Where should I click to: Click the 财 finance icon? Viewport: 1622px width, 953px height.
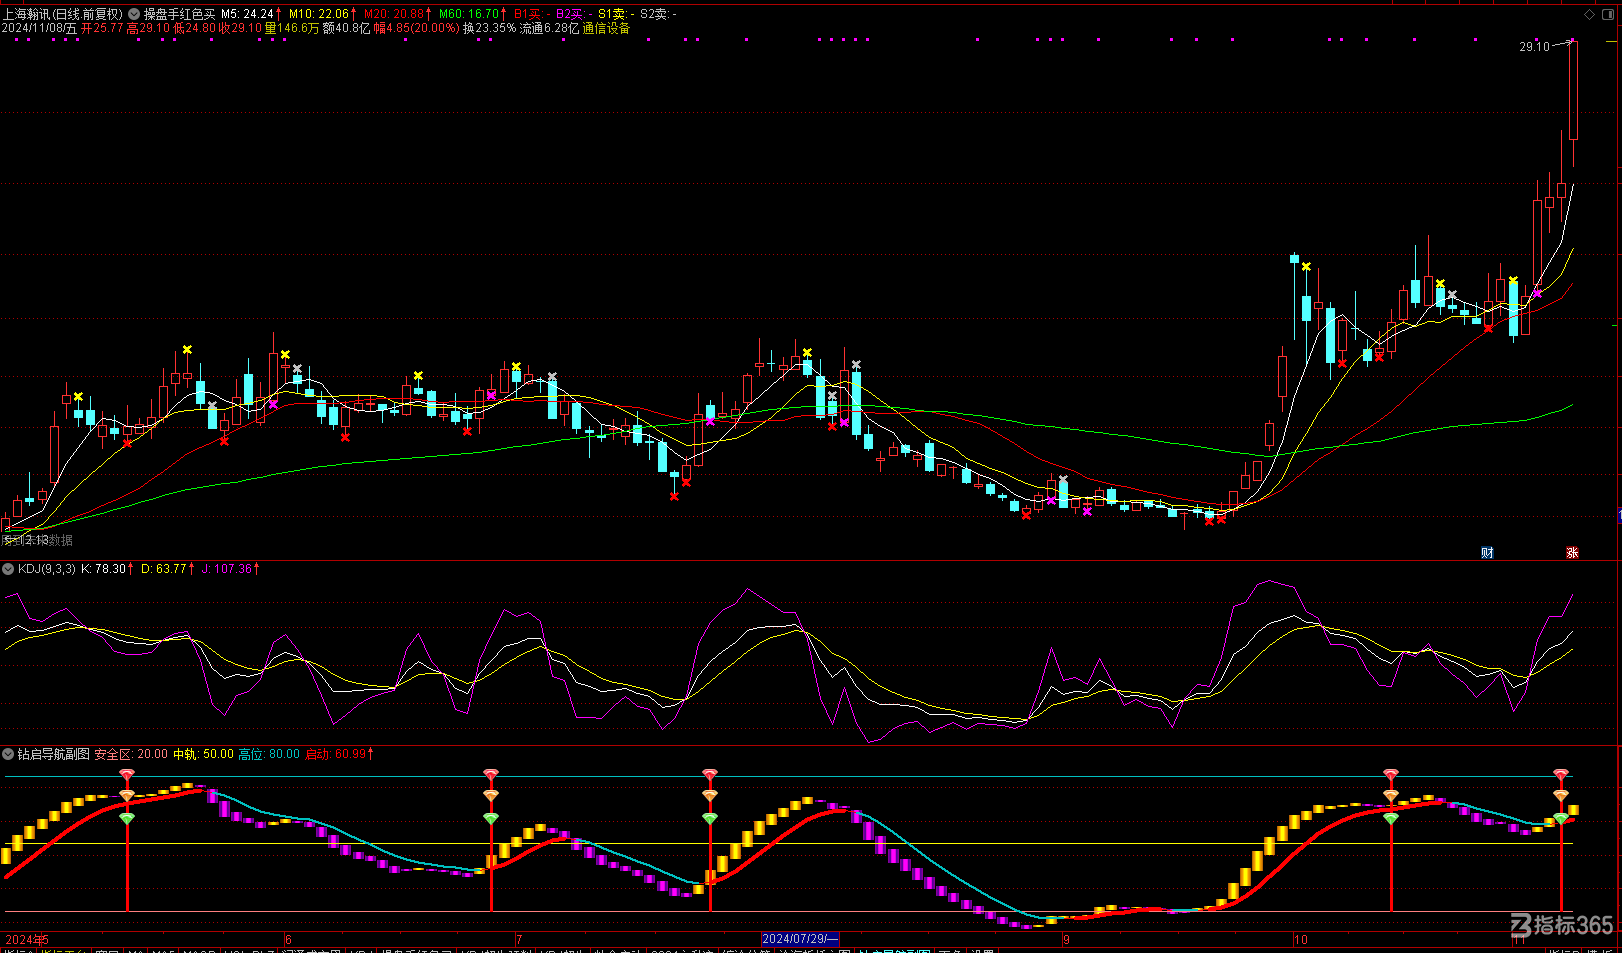coord(1487,553)
